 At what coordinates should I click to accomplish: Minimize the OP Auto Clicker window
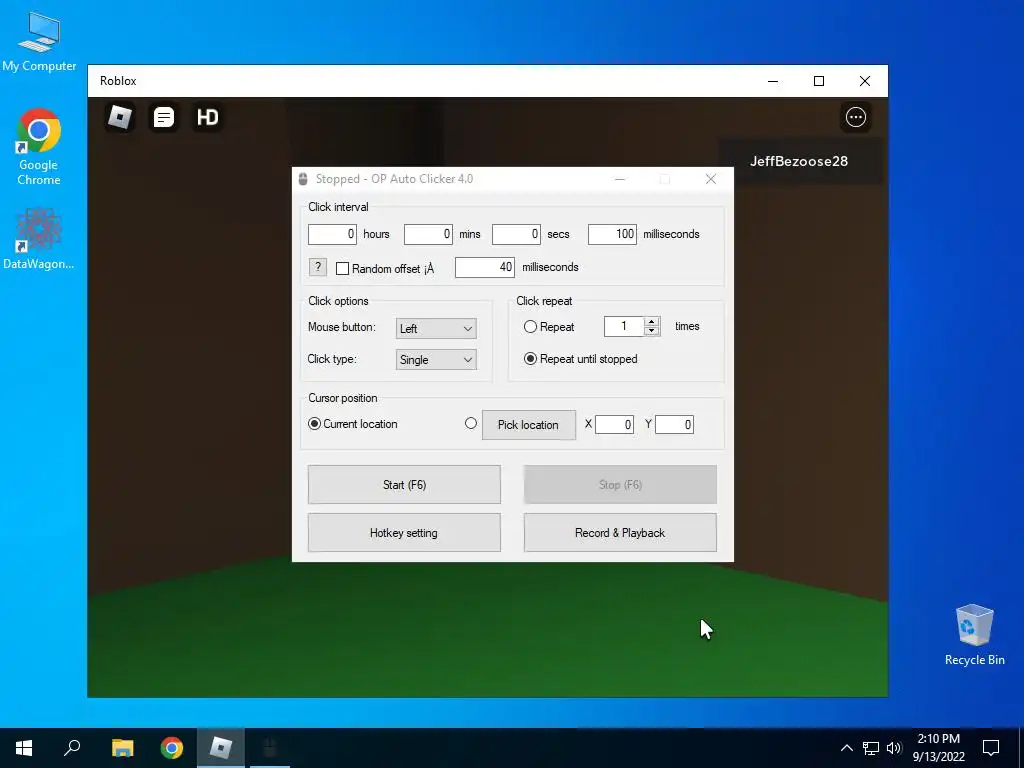620,179
